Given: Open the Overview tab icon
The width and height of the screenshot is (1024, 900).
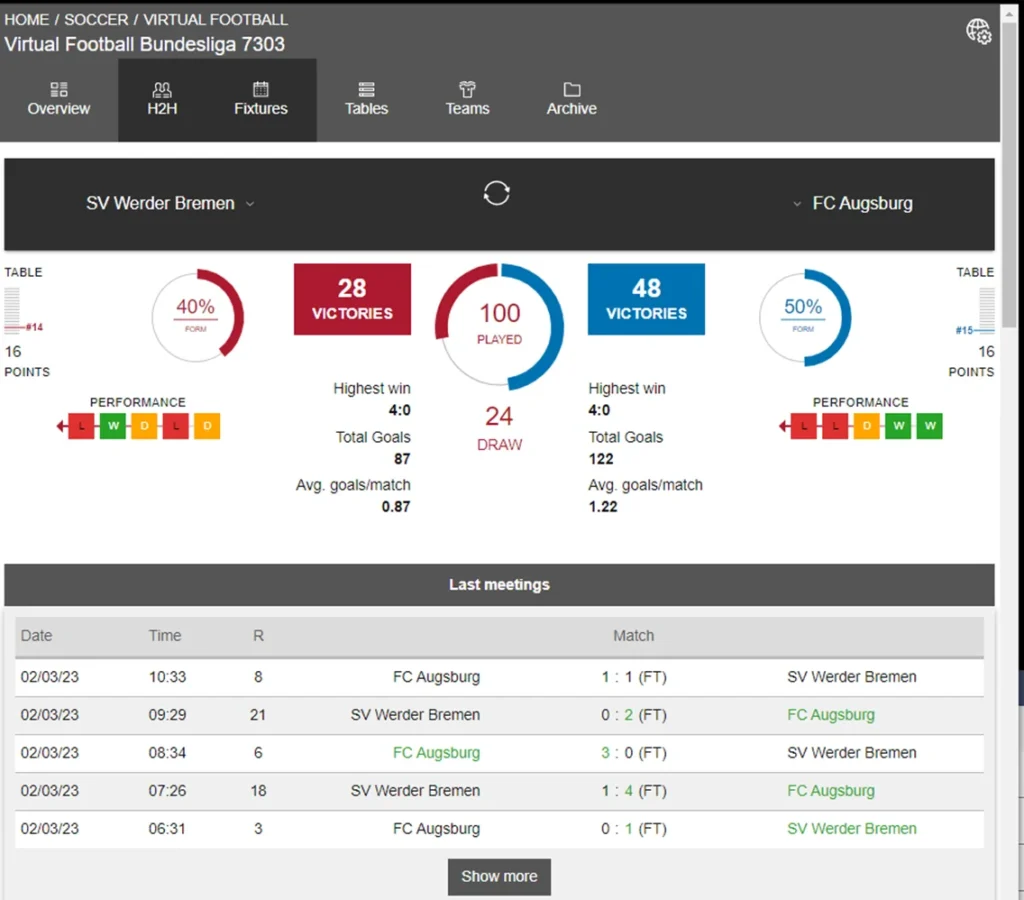Looking at the screenshot, I should pos(58,88).
